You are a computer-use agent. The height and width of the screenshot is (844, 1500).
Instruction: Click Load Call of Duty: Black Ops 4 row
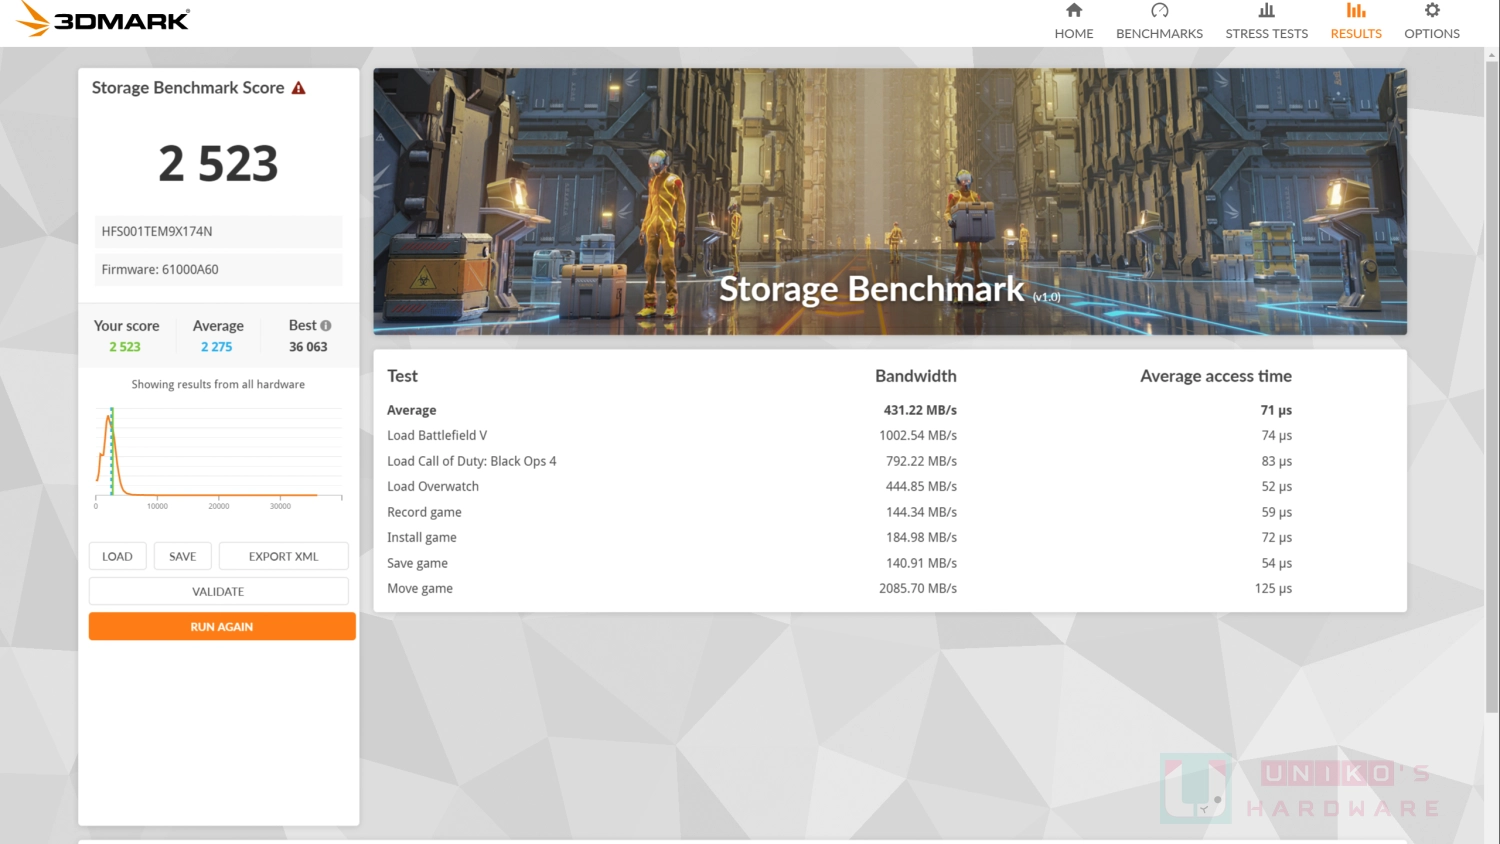[839, 461]
